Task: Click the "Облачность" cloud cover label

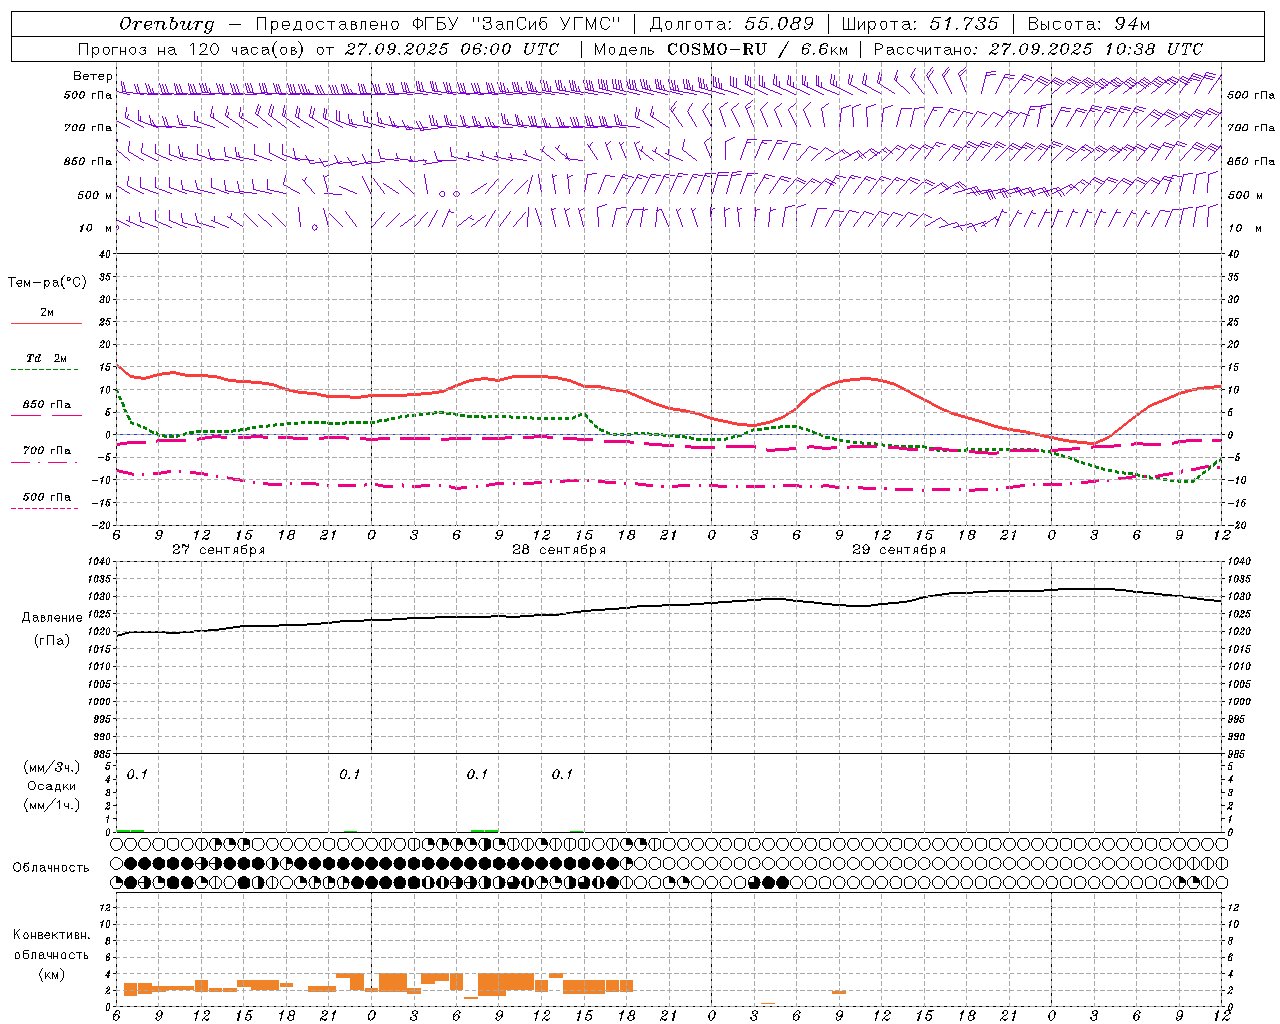Action: pos(51,868)
